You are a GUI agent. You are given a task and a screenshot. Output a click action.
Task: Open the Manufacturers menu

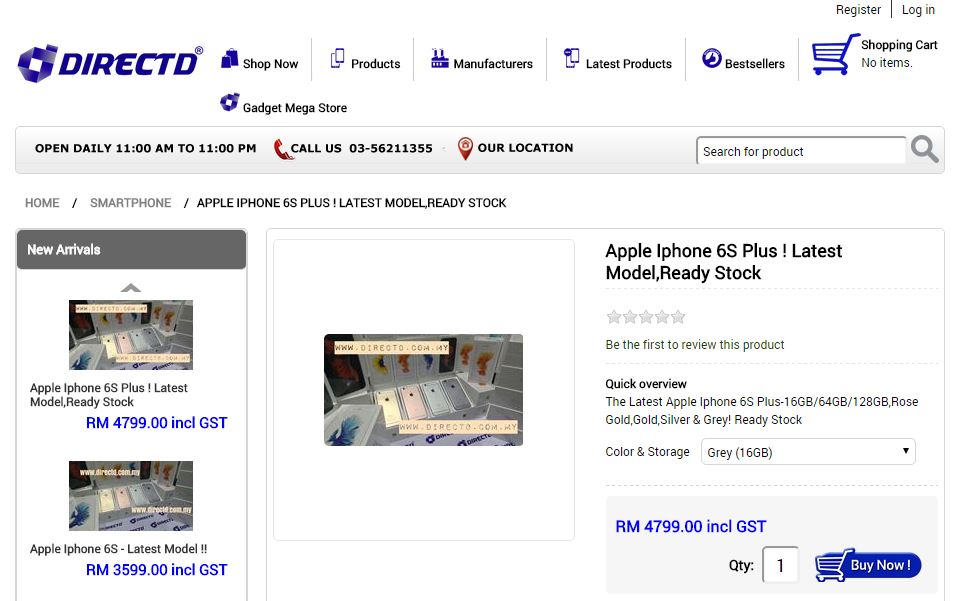click(x=493, y=64)
